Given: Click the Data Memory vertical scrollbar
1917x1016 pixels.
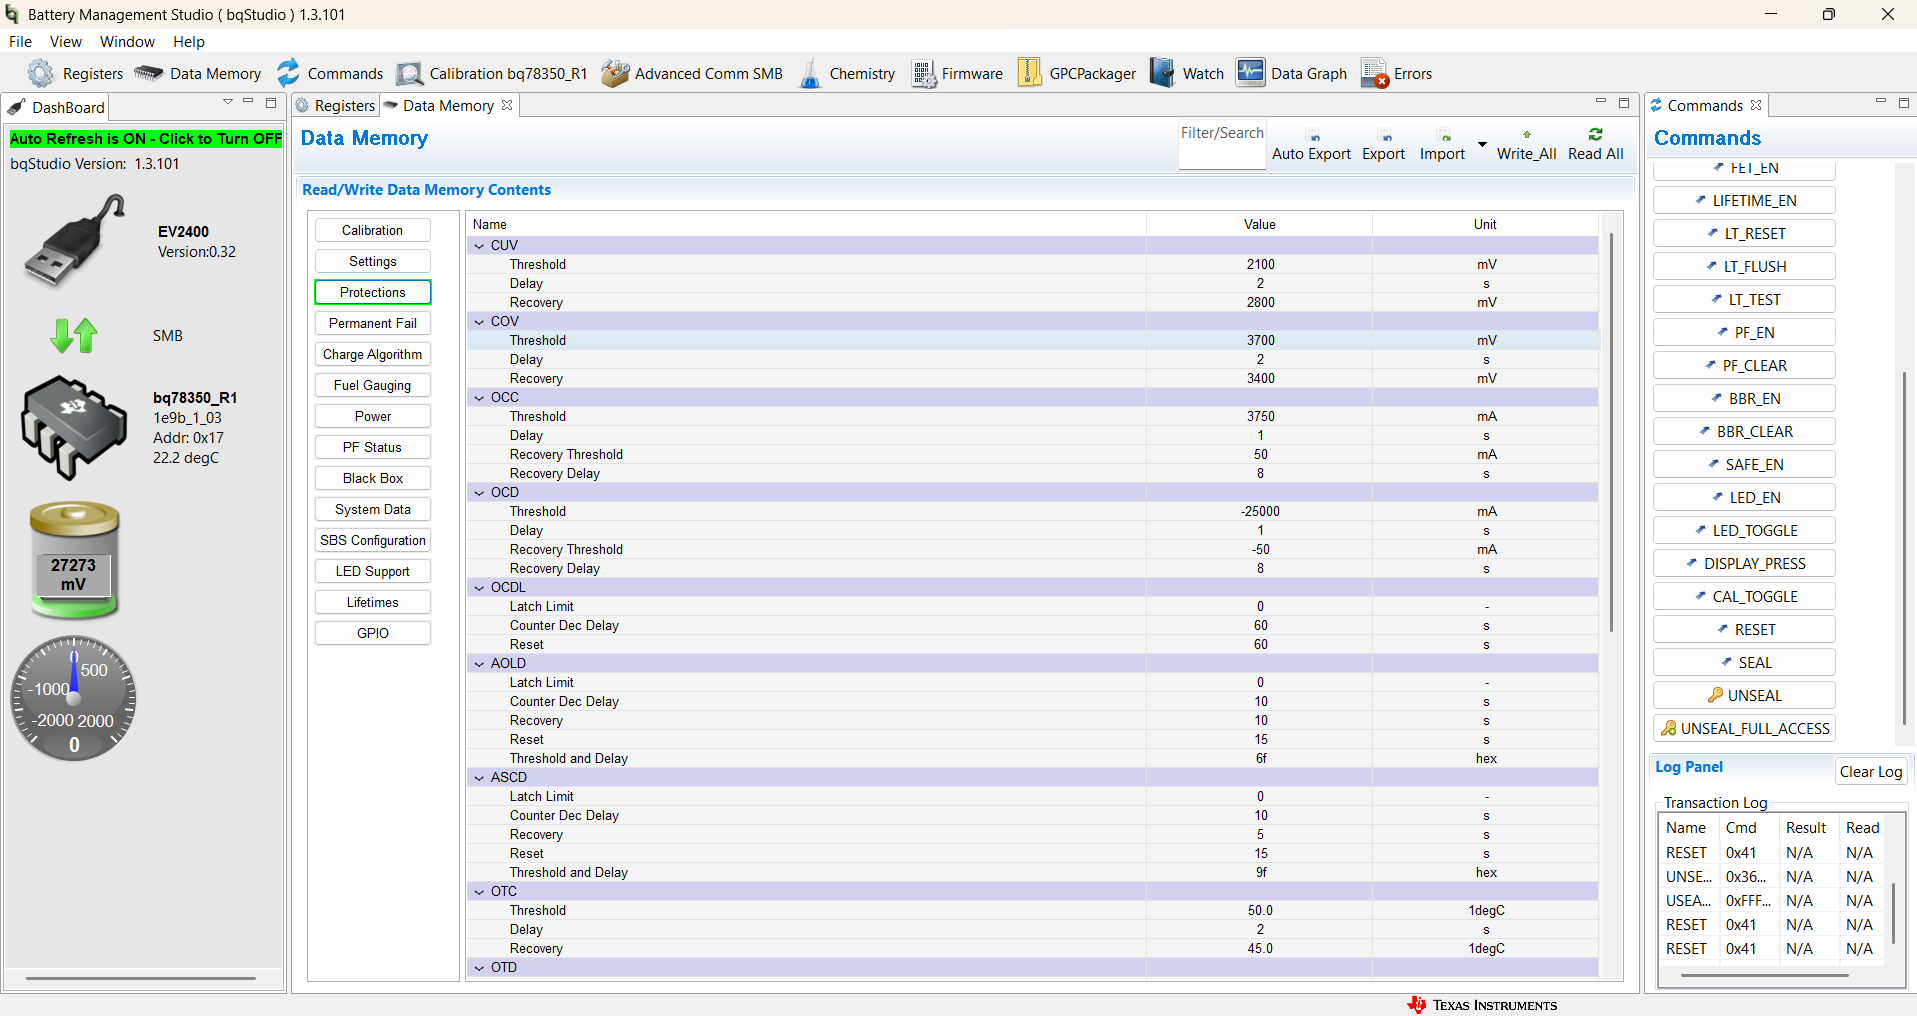Looking at the screenshot, I should pos(1611,430).
